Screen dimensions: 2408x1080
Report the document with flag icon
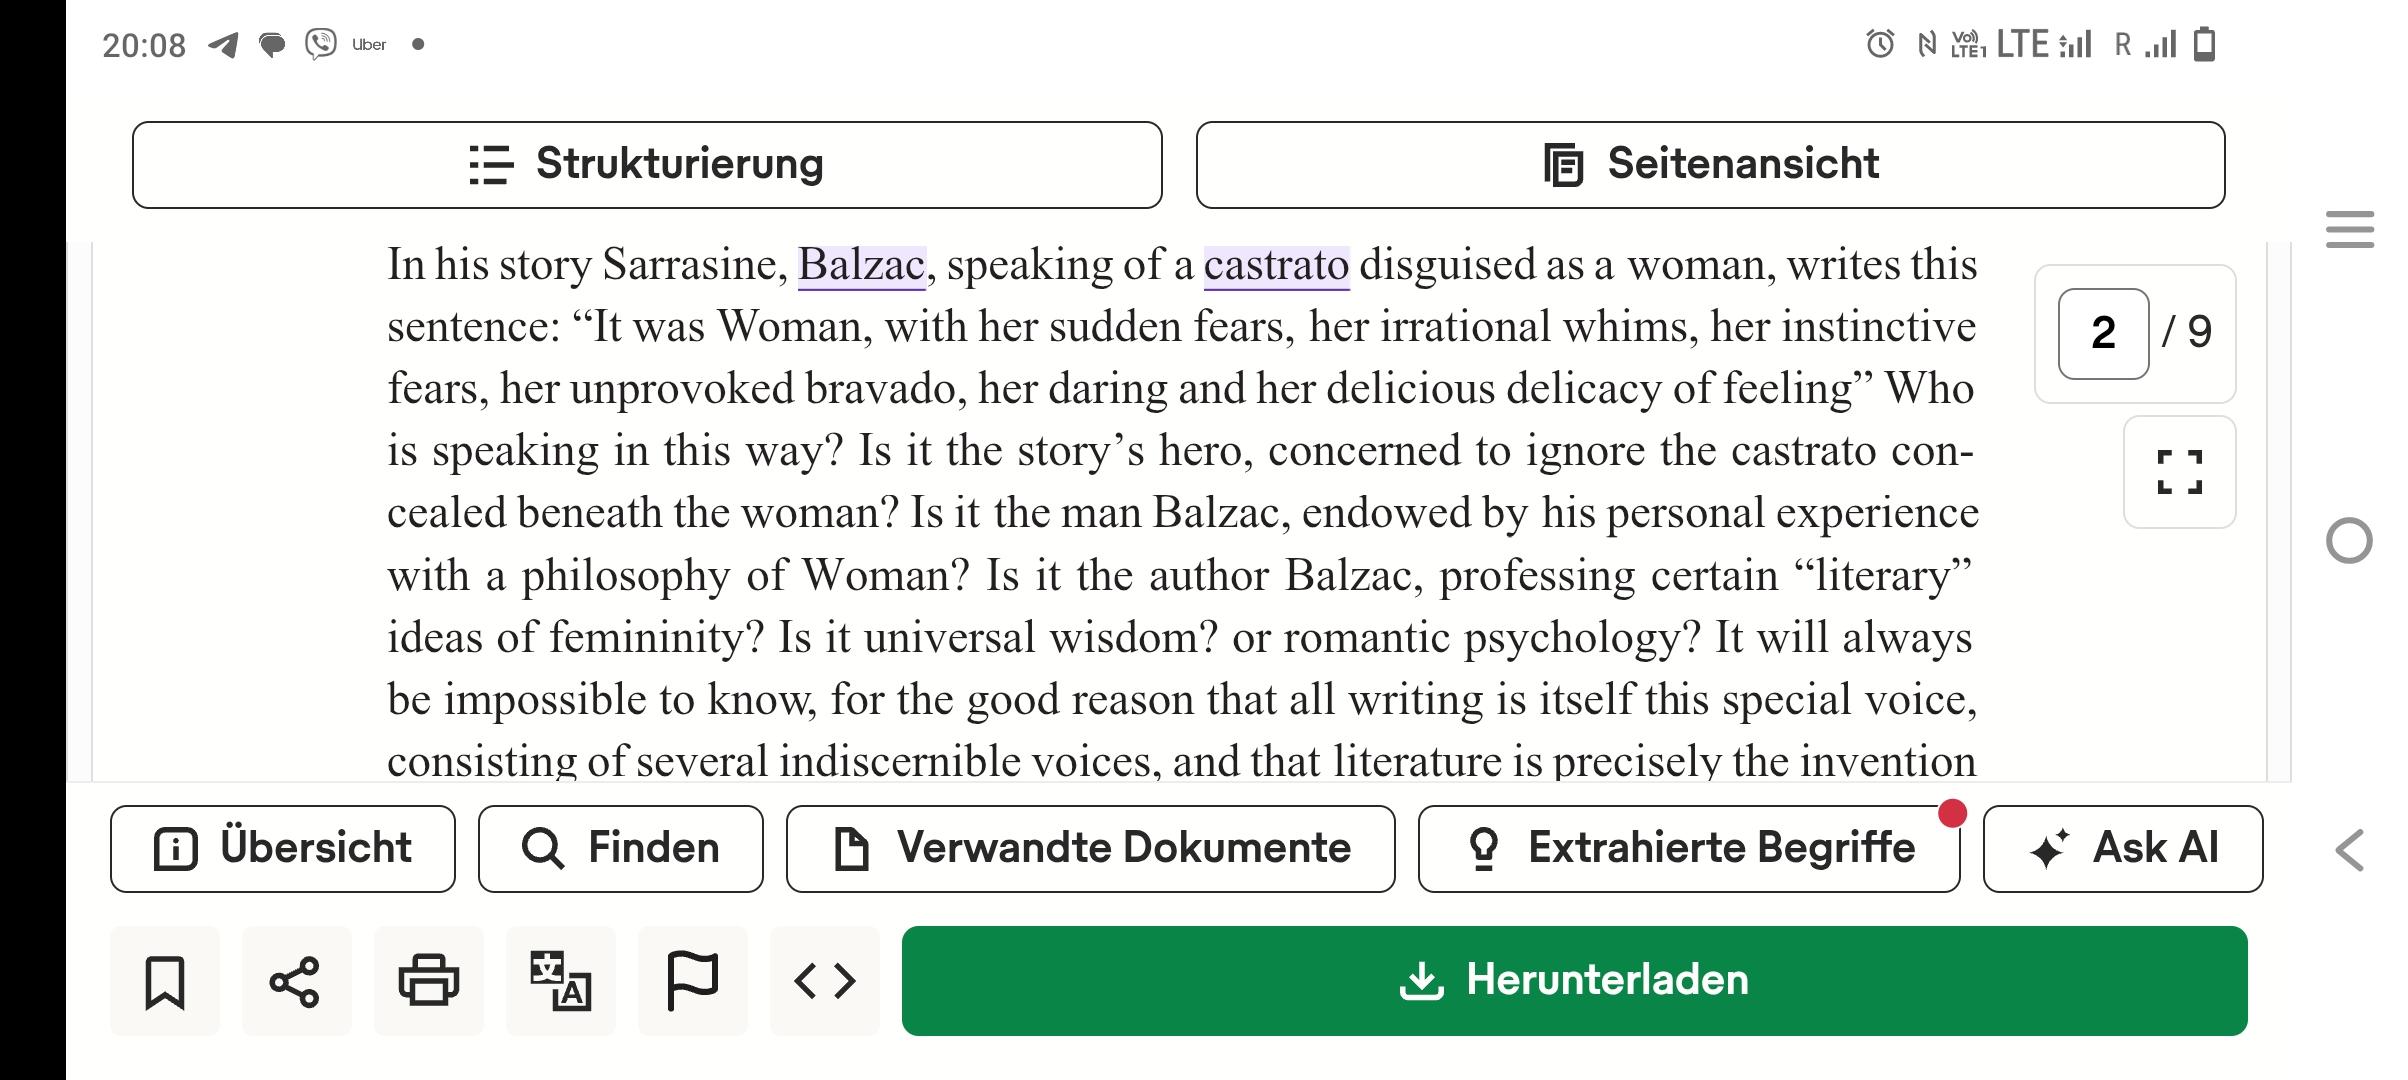692,981
